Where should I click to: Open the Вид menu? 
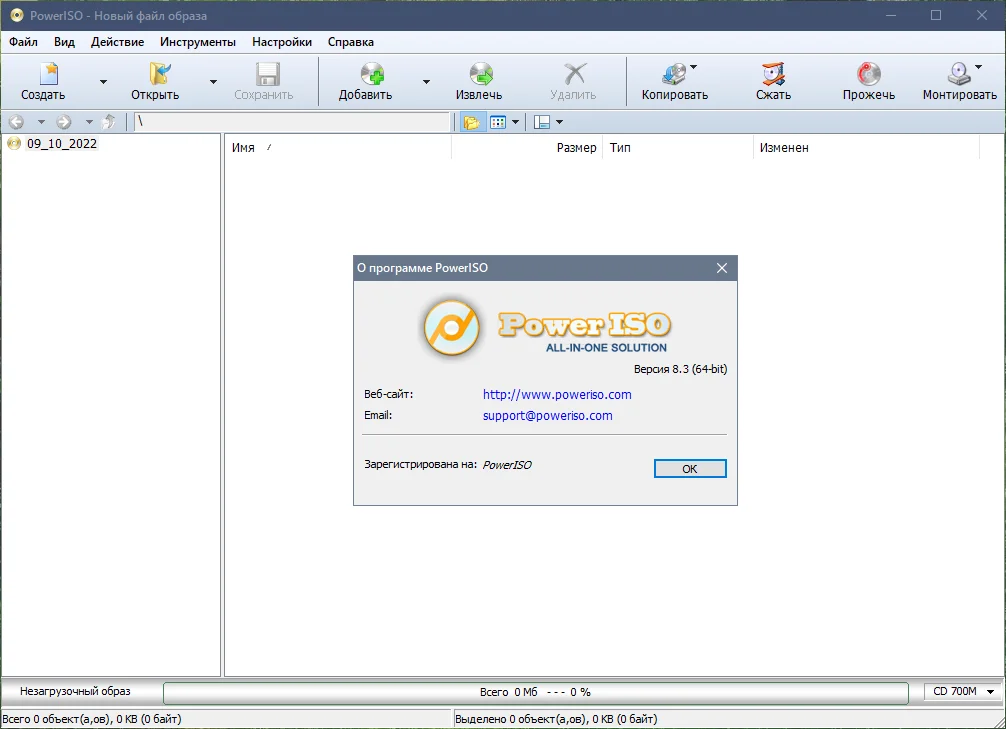[x=64, y=42]
